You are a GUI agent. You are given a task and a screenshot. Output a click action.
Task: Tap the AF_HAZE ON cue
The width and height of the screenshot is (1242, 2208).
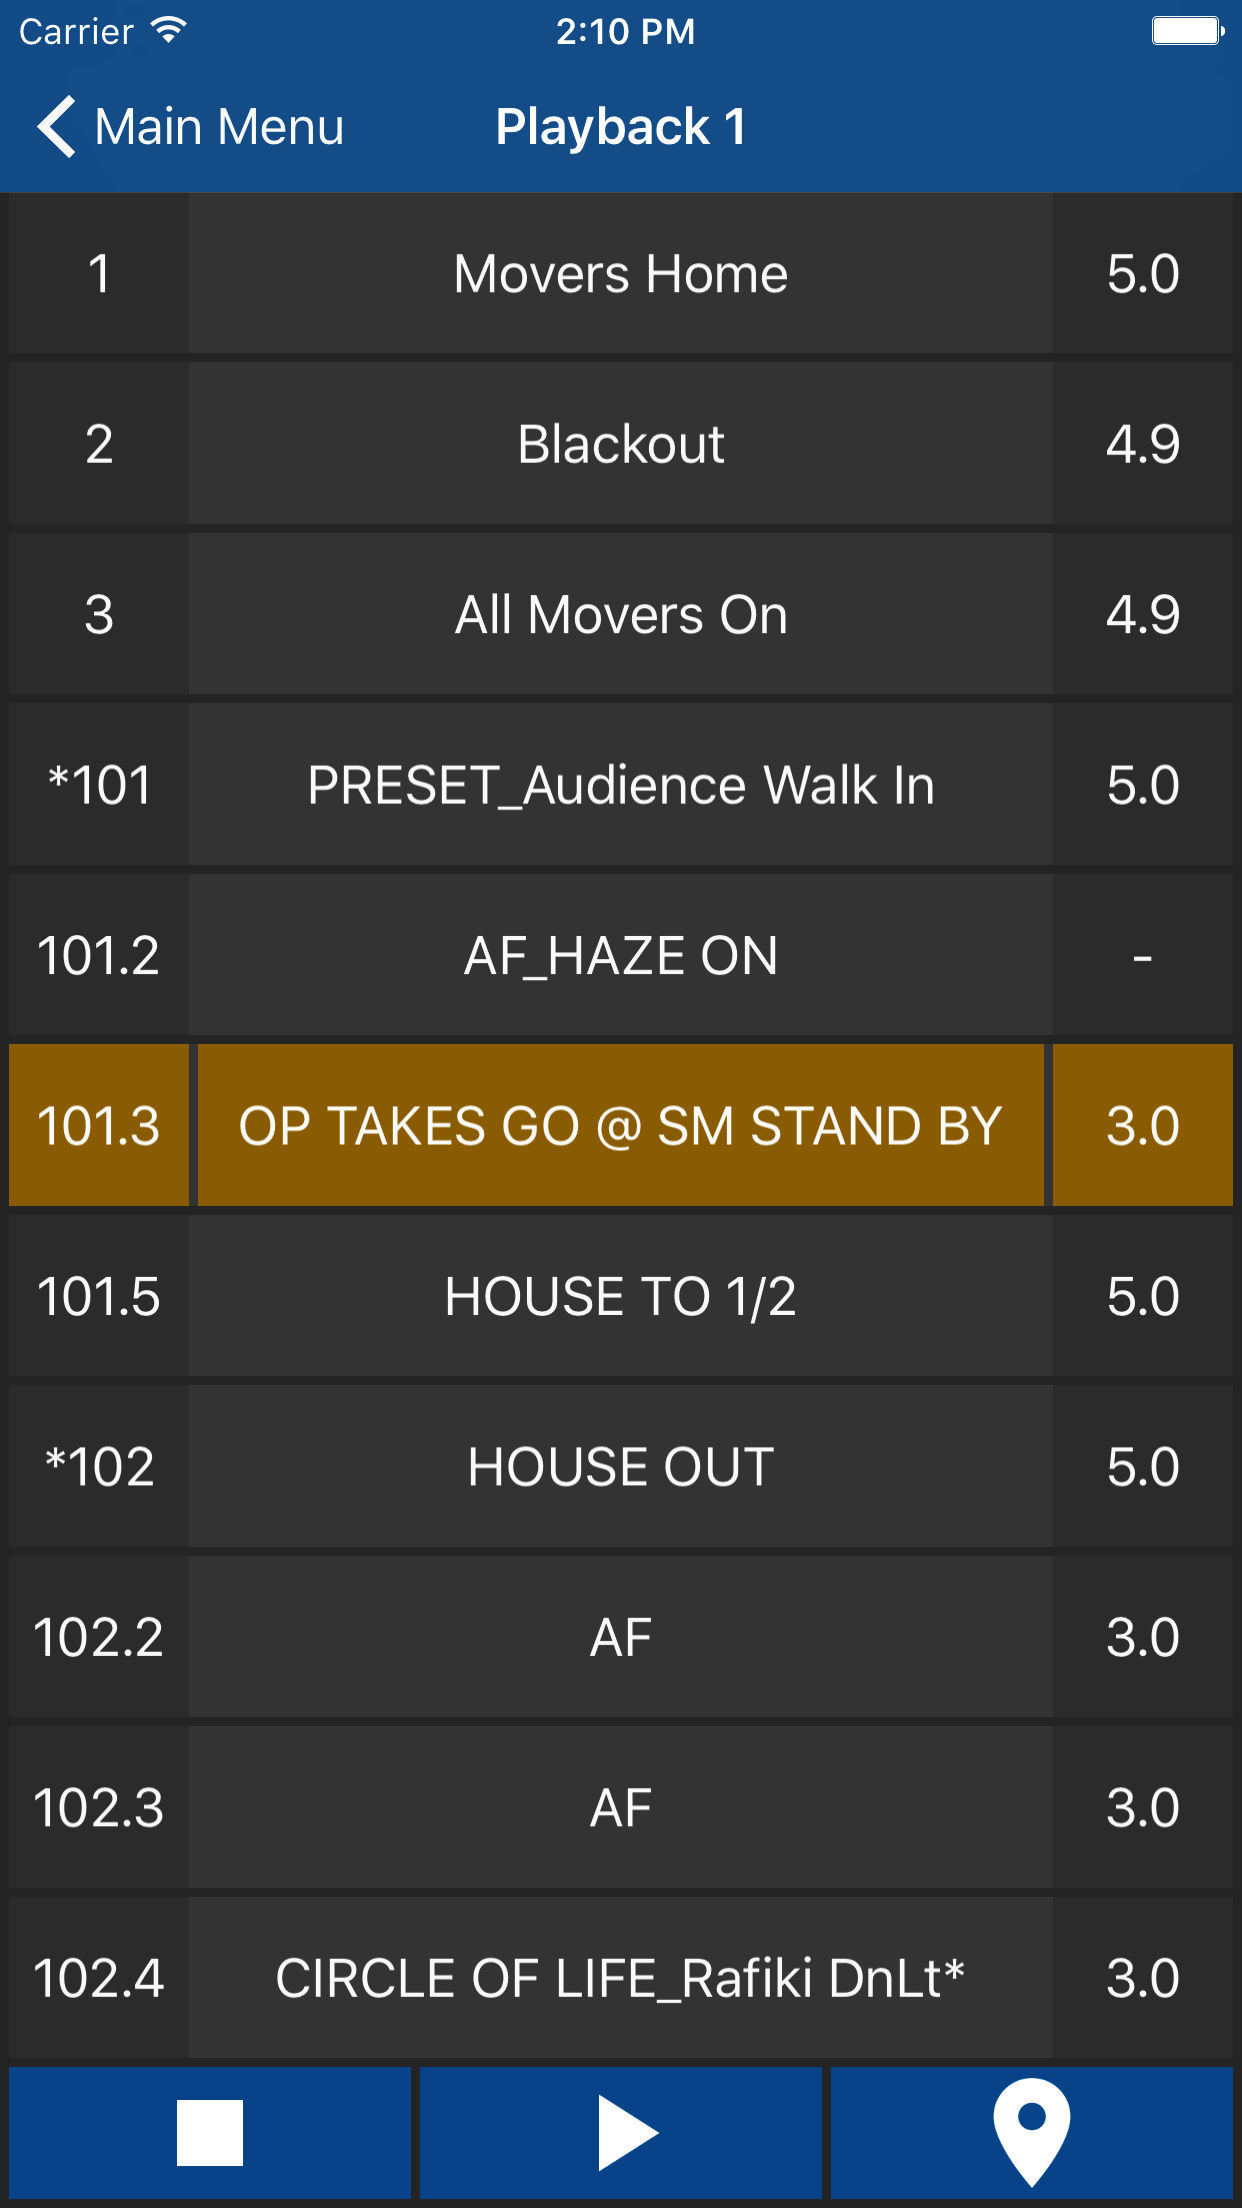point(620,955)
